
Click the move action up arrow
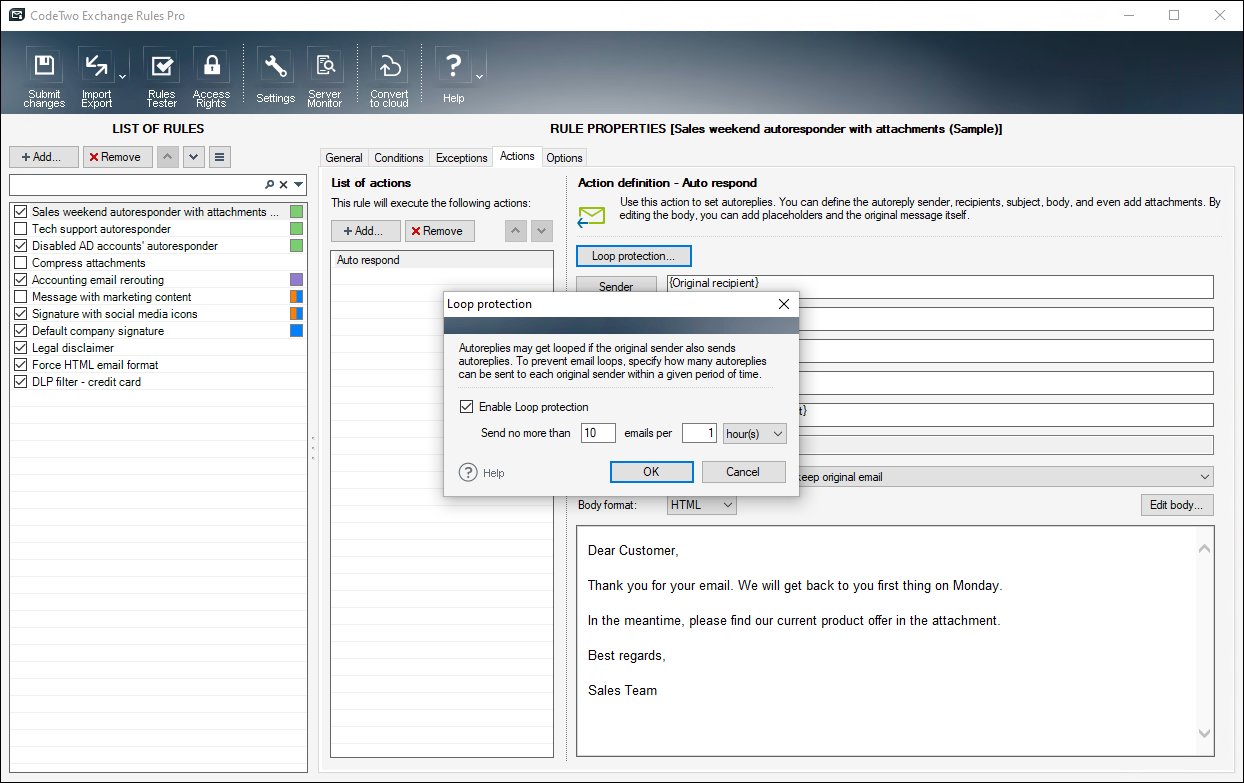(516, 231)
